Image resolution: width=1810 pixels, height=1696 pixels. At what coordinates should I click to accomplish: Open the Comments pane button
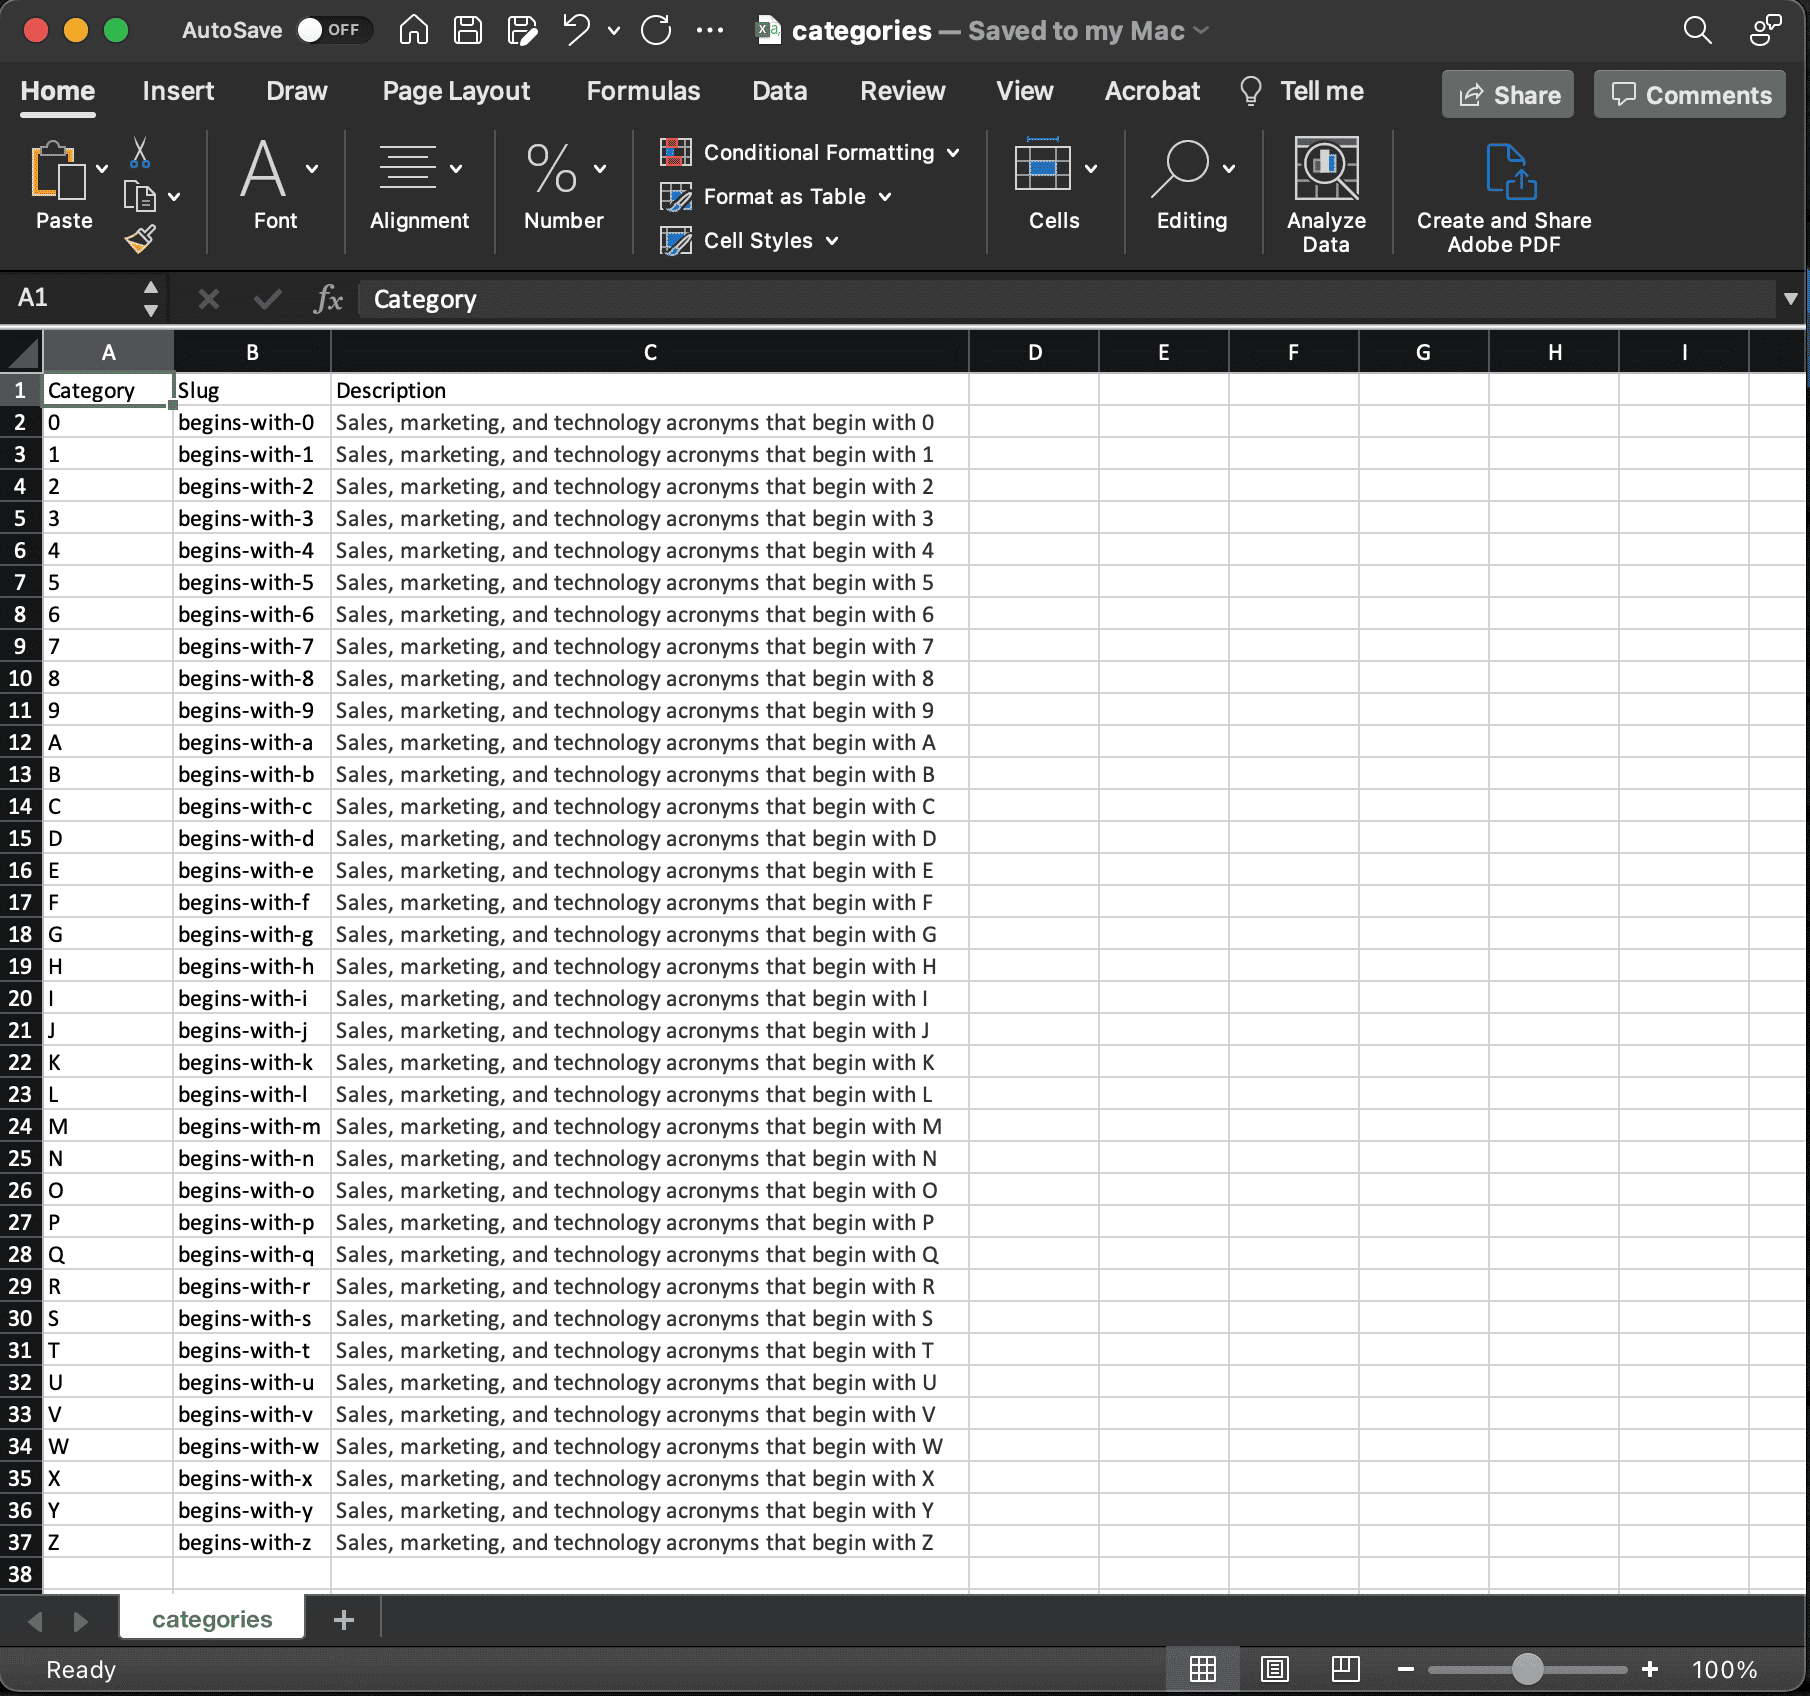[x=1690, y=95]
